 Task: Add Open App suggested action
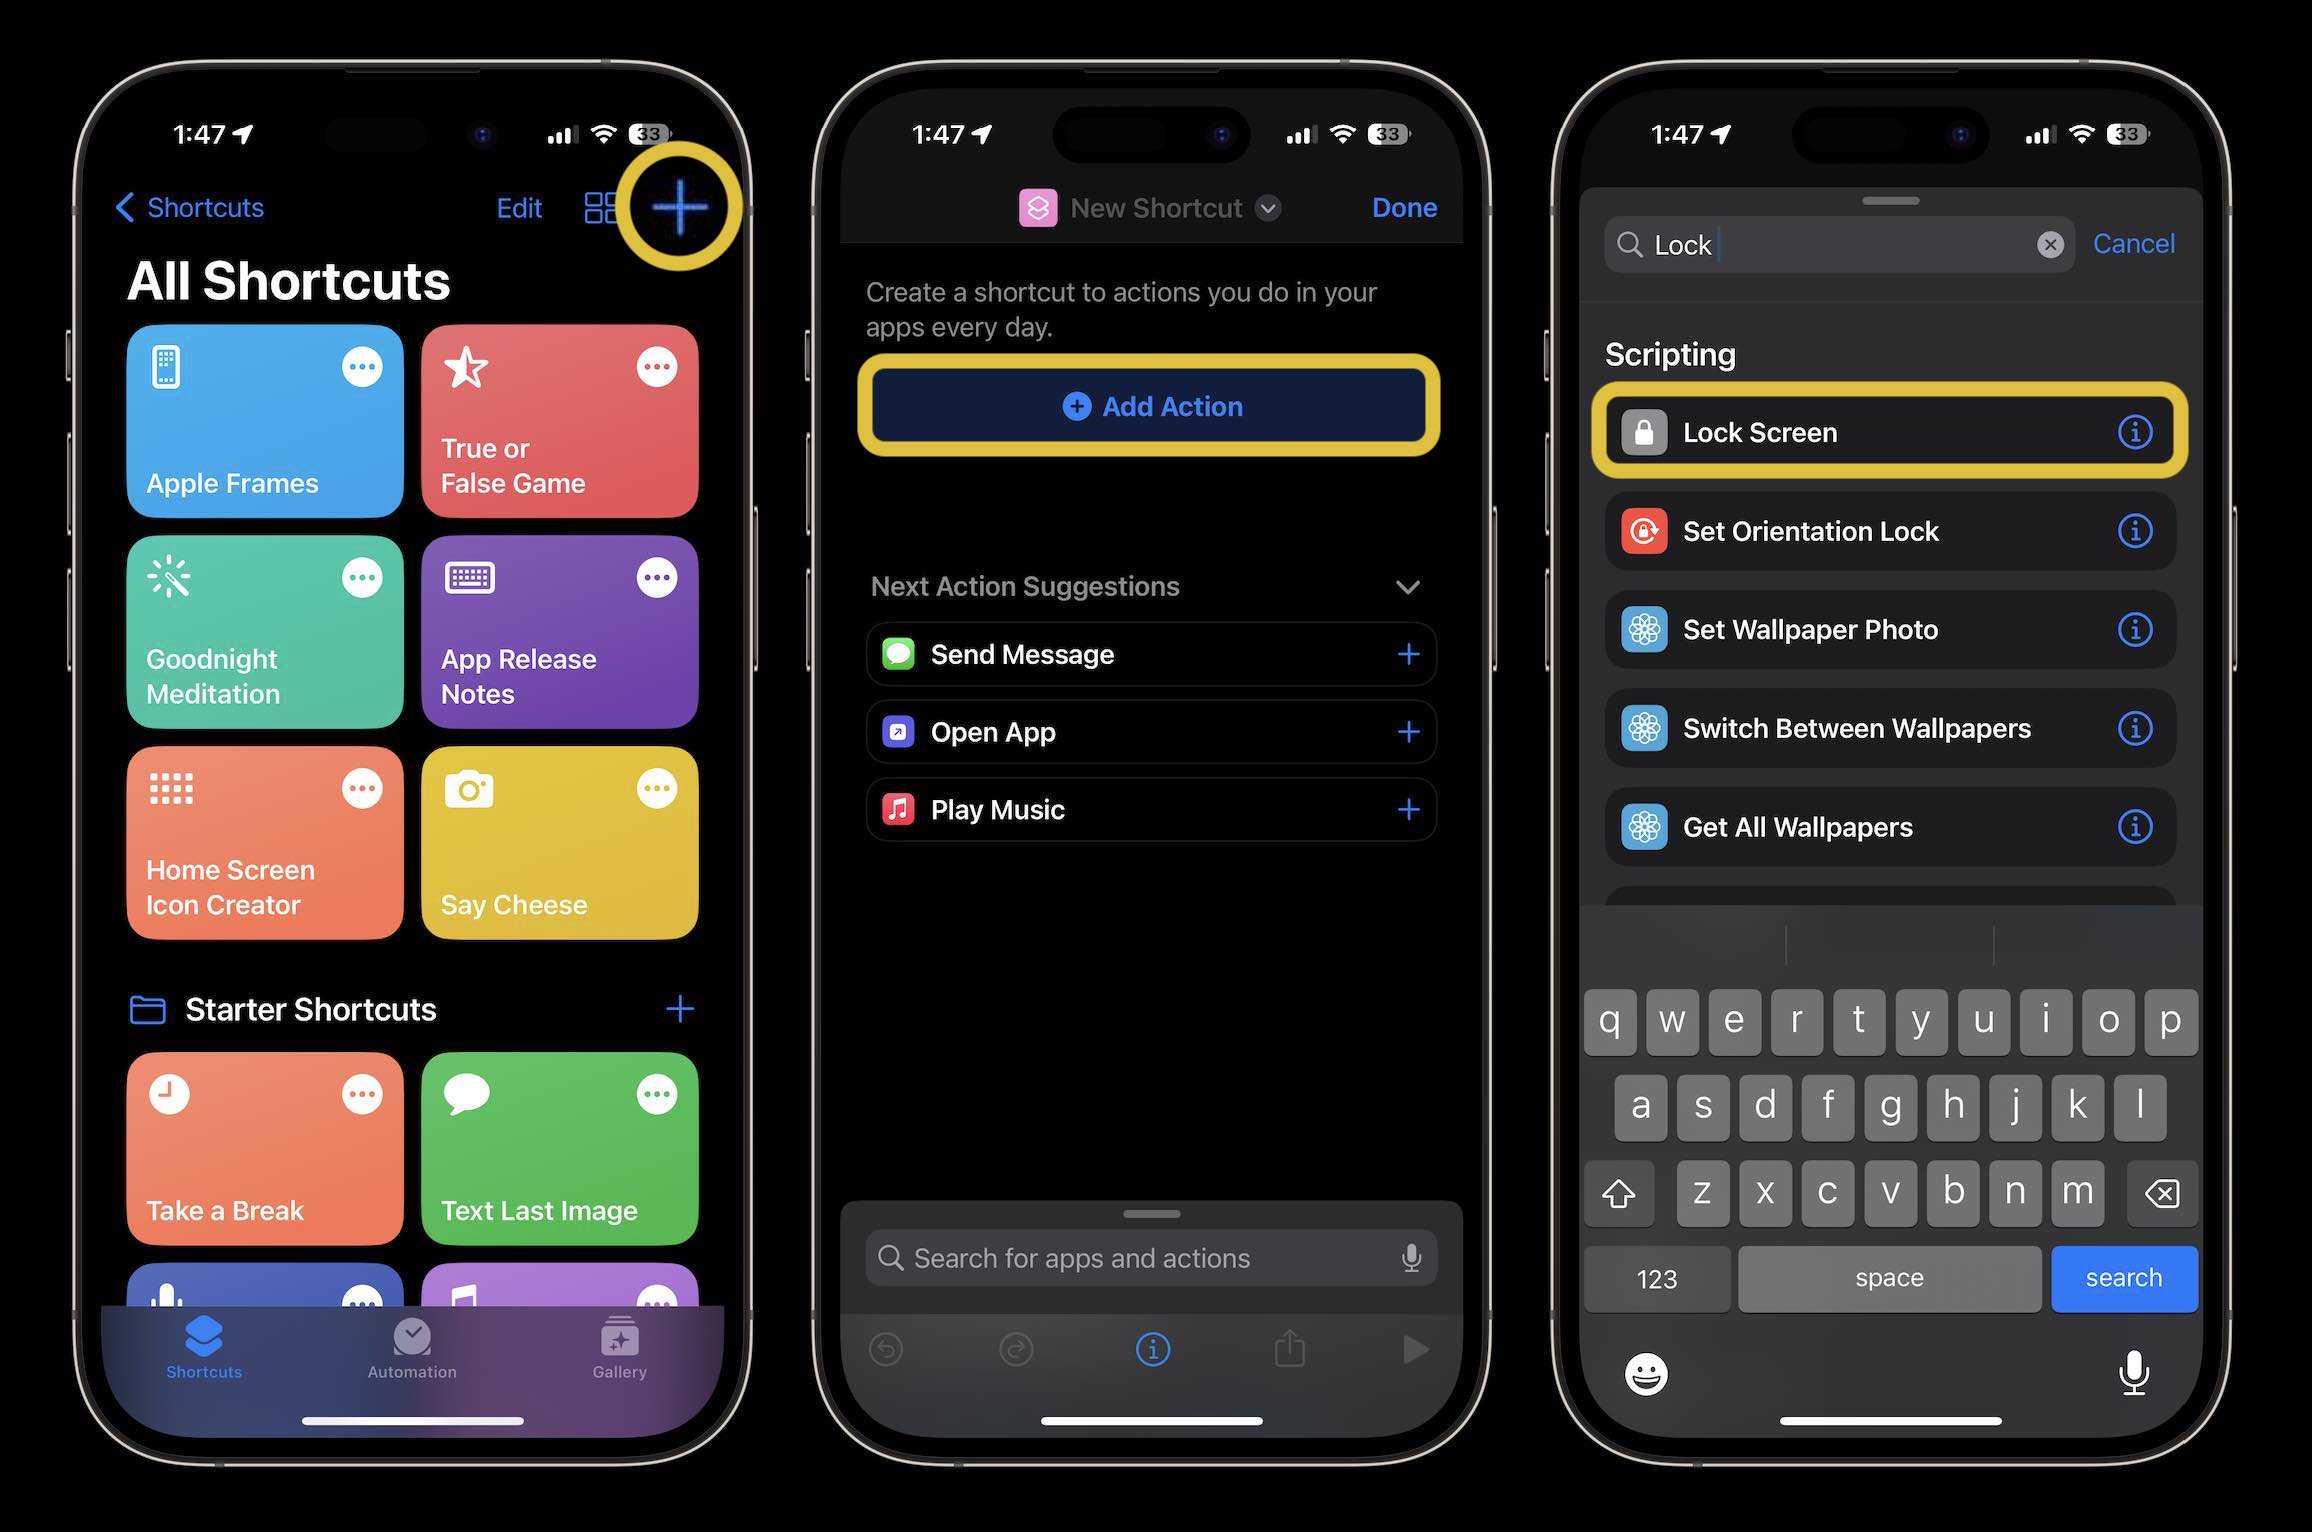pyautogui.click(x=1409, y=730)
